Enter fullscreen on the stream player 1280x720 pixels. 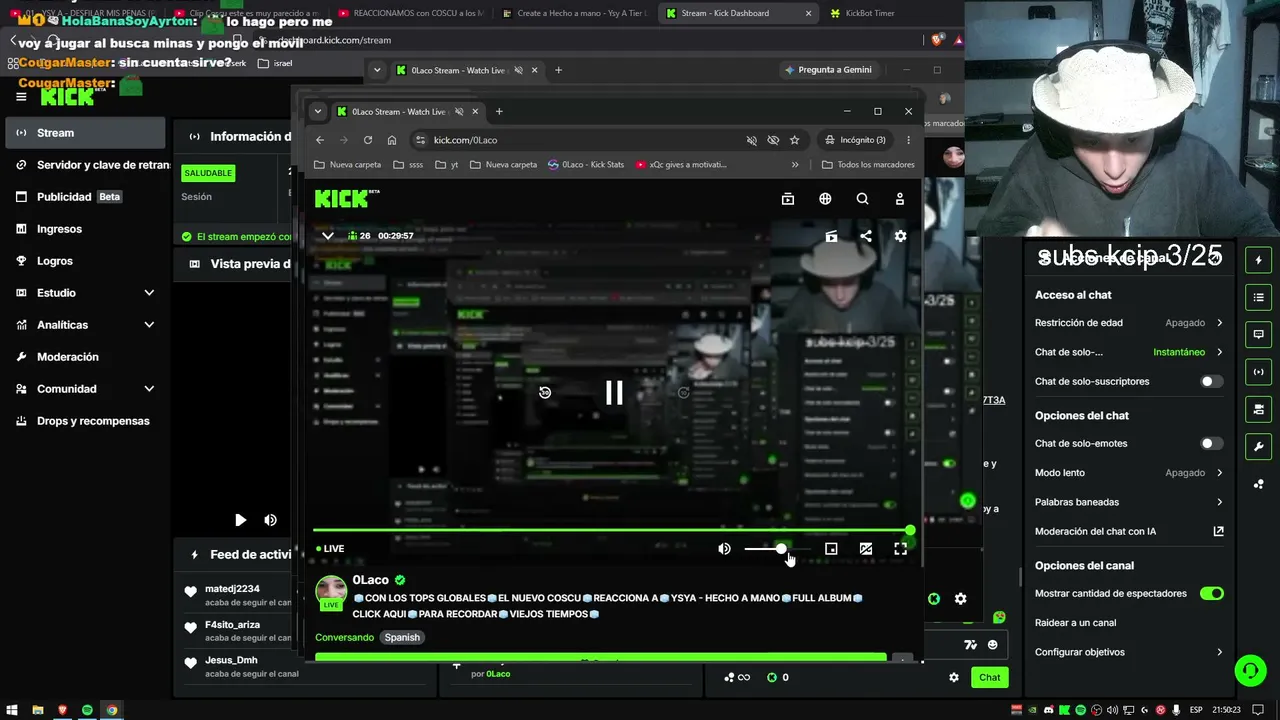coord(900,549)
